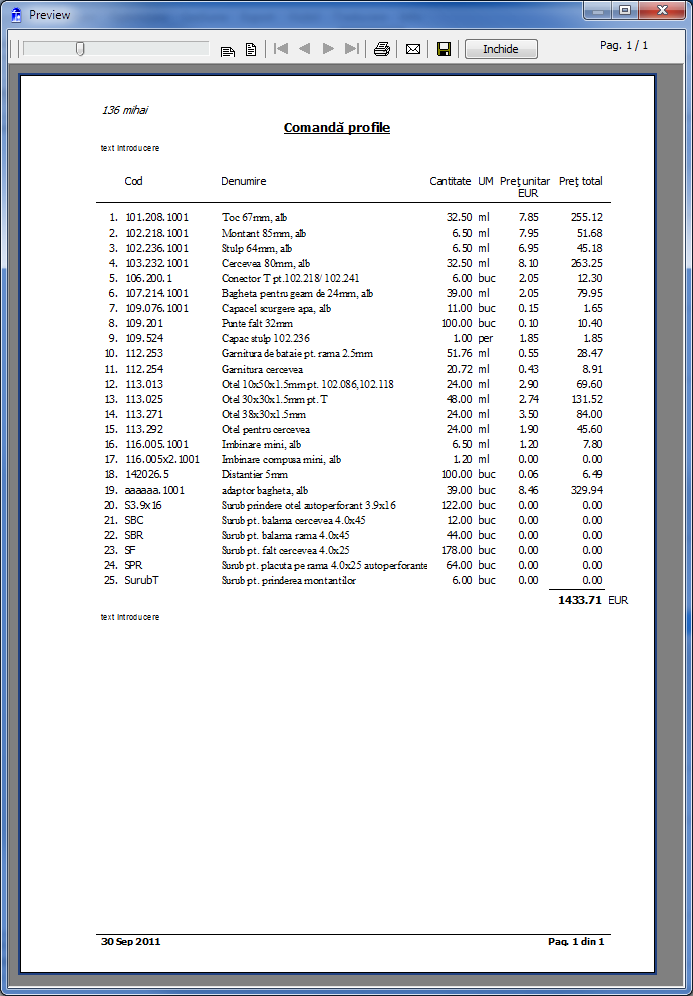Screen dimensions: 693x996
Task: Click 'Conector T pt.102.218/ 102.241' item
Action: (x=292, y=278)
